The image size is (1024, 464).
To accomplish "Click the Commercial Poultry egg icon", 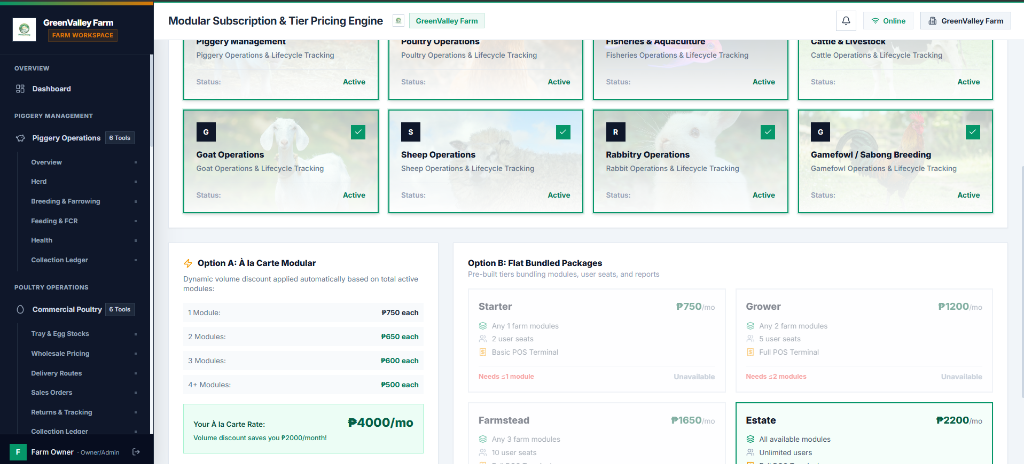I will point(20,309).
